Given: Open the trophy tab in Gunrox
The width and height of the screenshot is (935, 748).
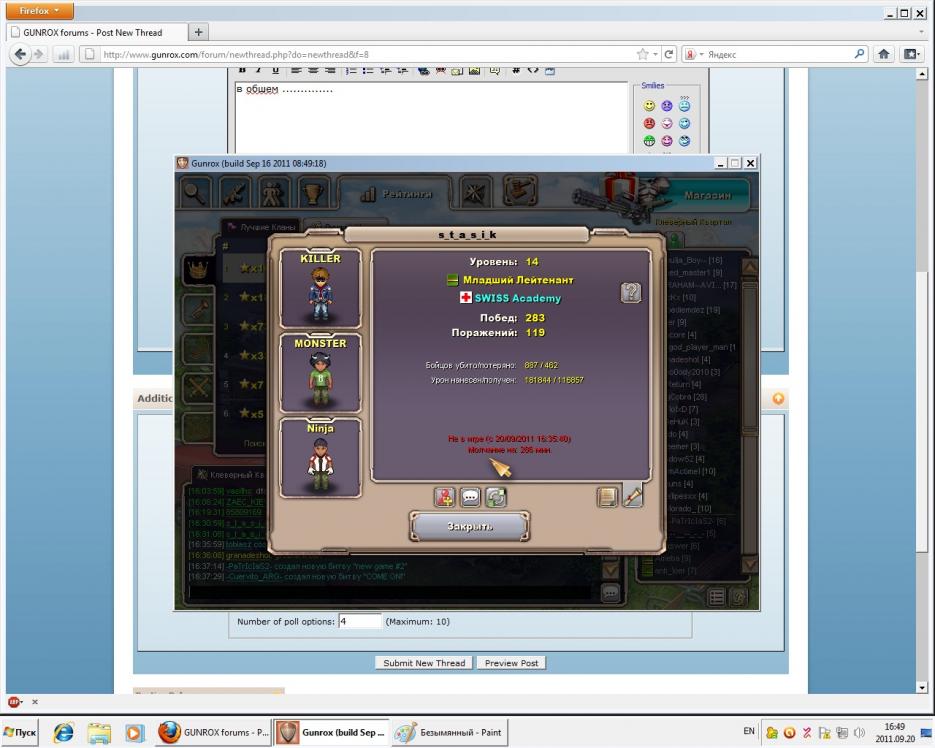Looking at the screenshot, I should click(313, 193).
